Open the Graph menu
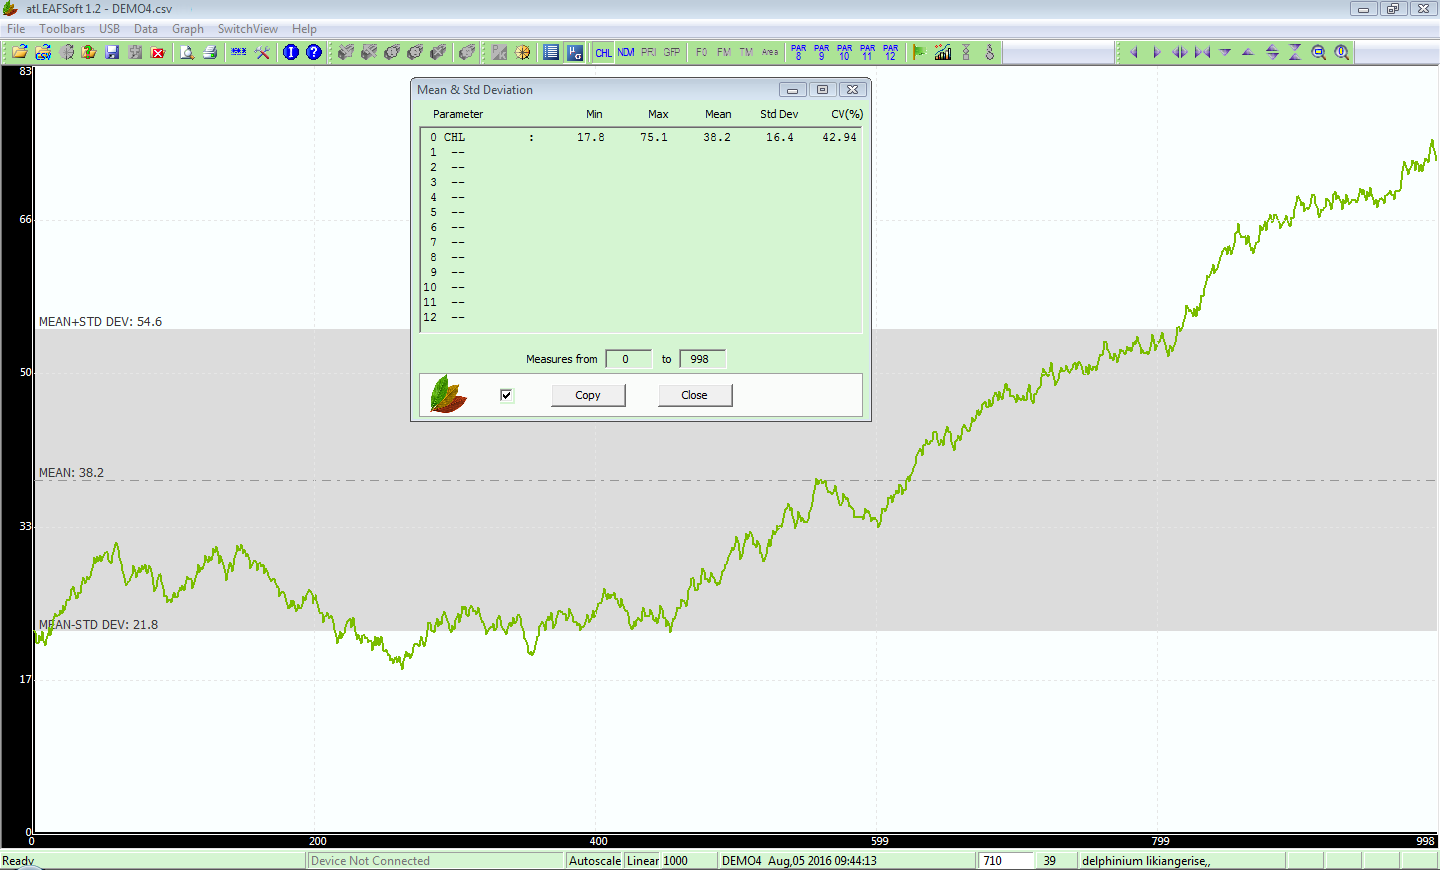Viewport: 1440px width, 870px height. (187, 29)
